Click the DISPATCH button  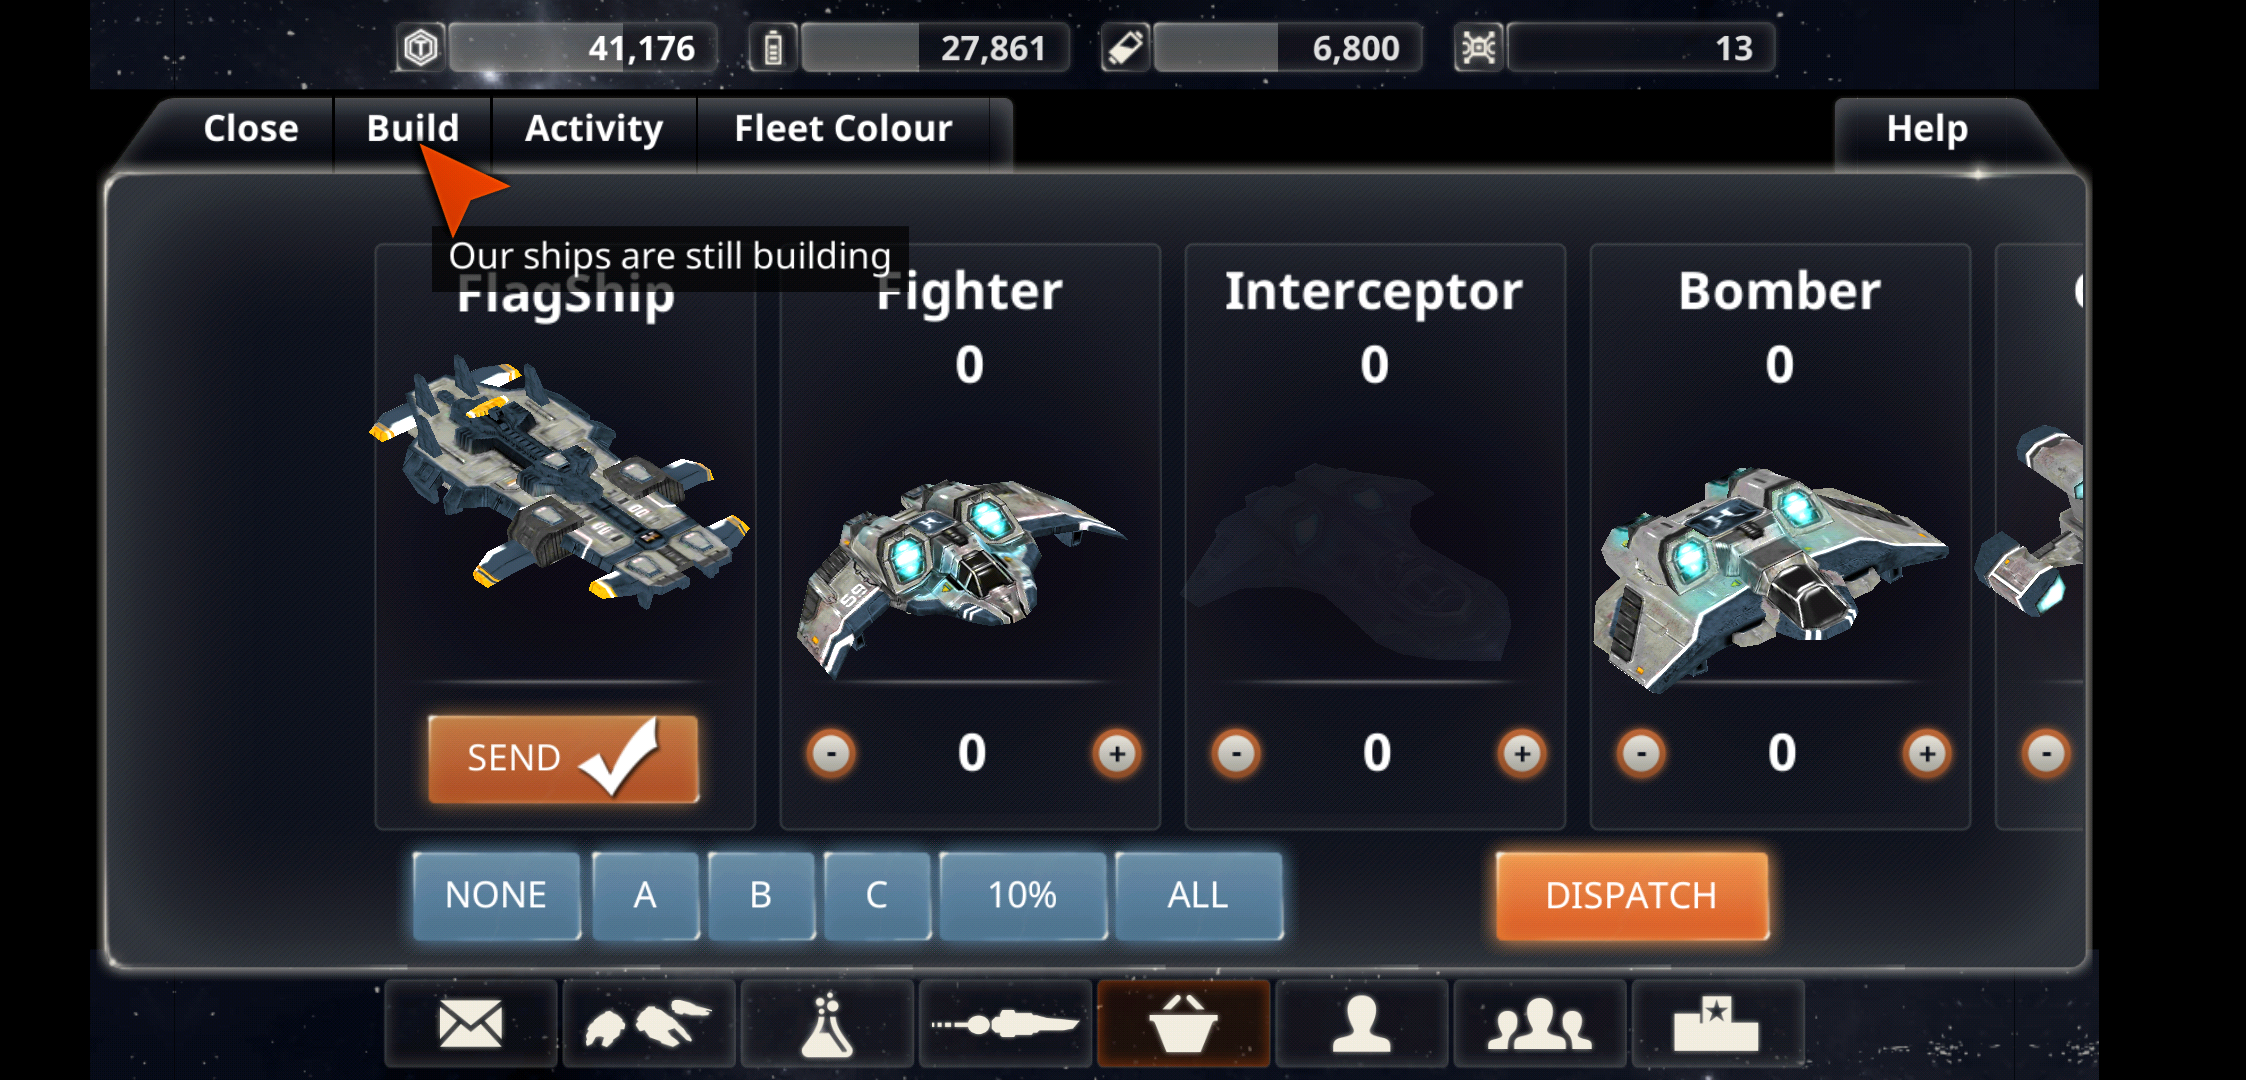coord(1632,895)
